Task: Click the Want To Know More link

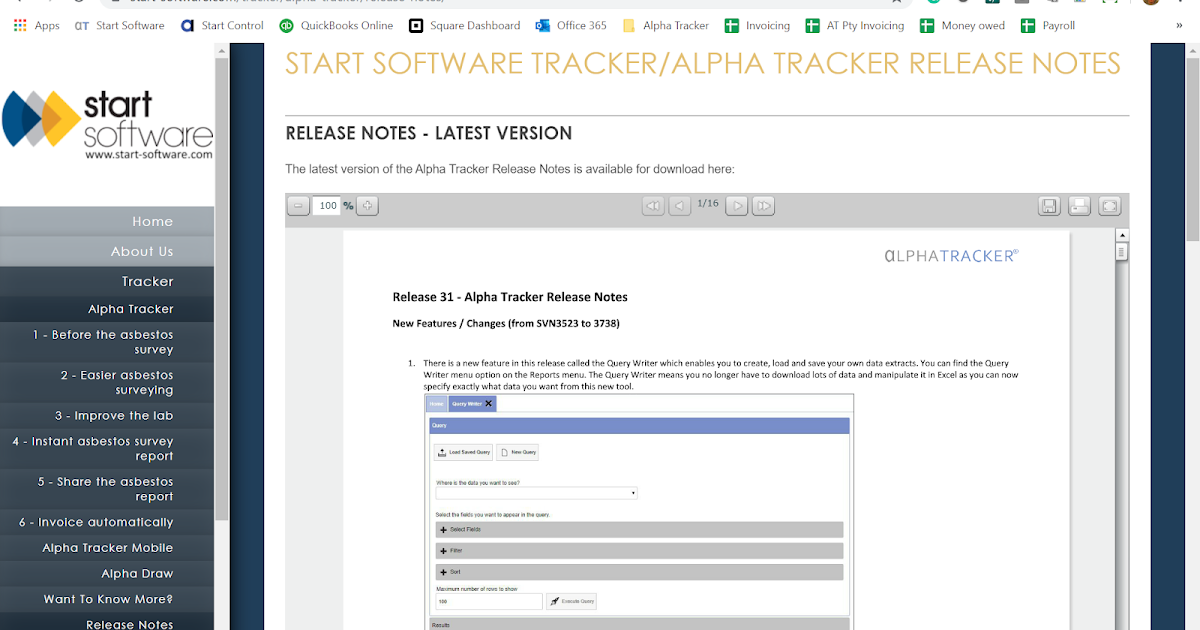Action: tap(107, 598)
